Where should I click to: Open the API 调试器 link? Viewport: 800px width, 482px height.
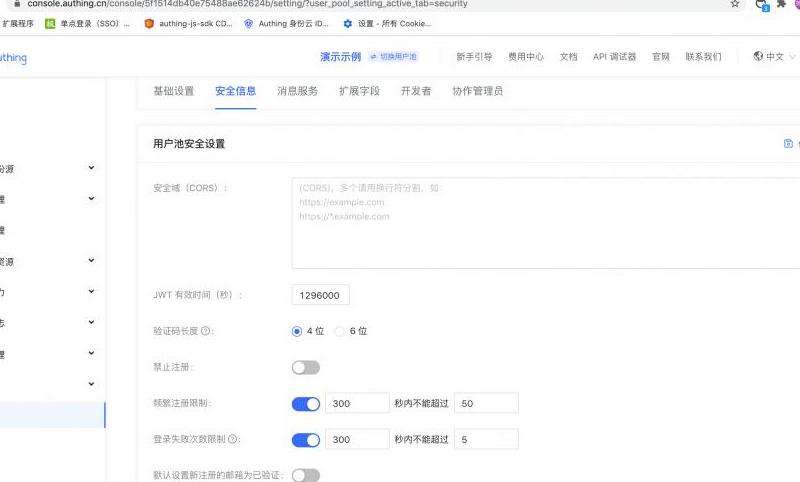tap(614, 57)
